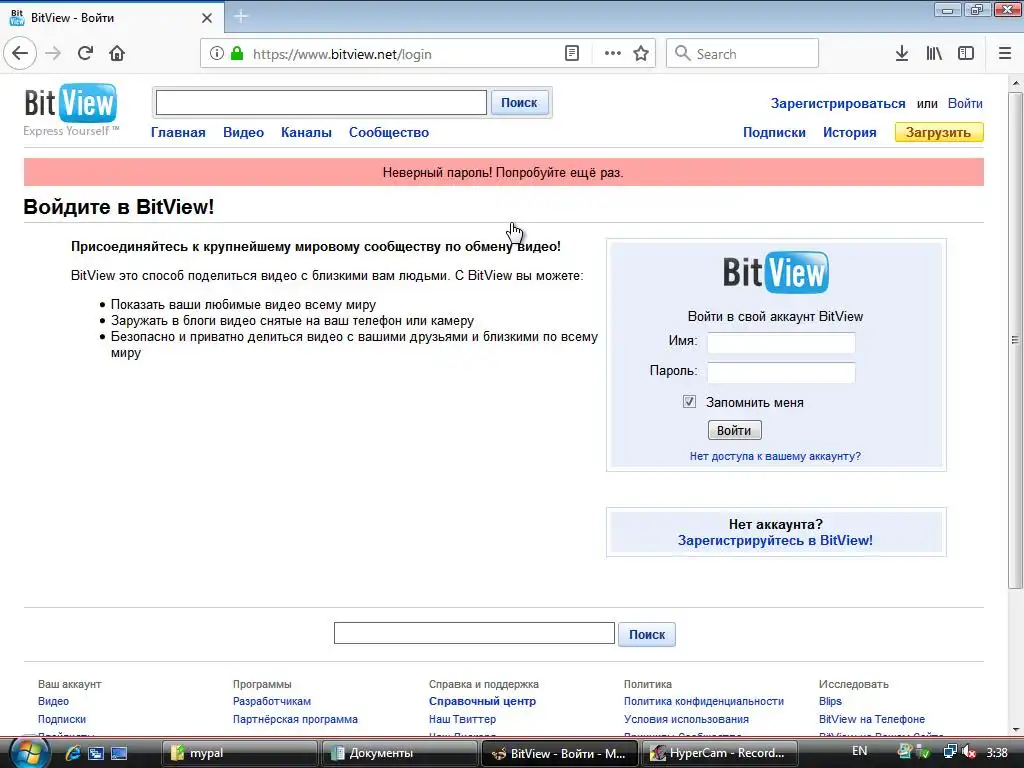Viewport: 1024px width, 768px height.
Task: Switch to Документы taskbar window
Action: pos(398,753)
